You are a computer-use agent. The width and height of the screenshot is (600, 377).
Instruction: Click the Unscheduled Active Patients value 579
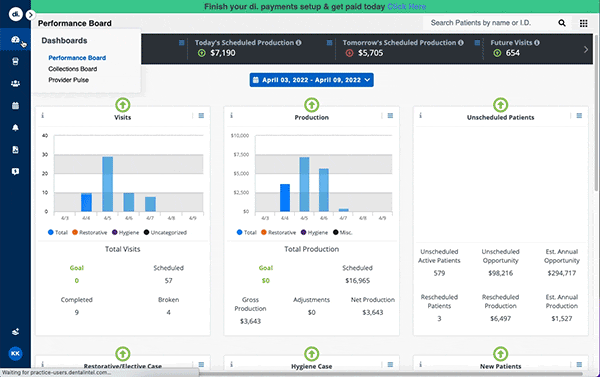tap(439, 273)
